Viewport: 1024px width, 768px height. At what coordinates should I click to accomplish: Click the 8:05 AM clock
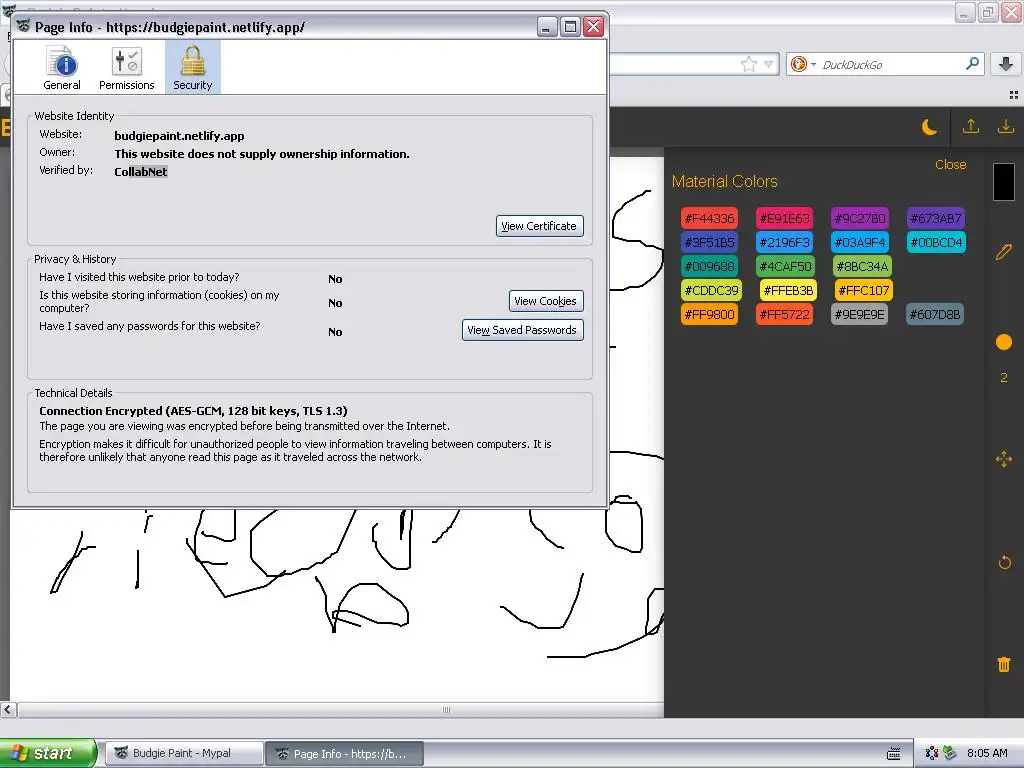pyautogui.click(x=987, y=753)
